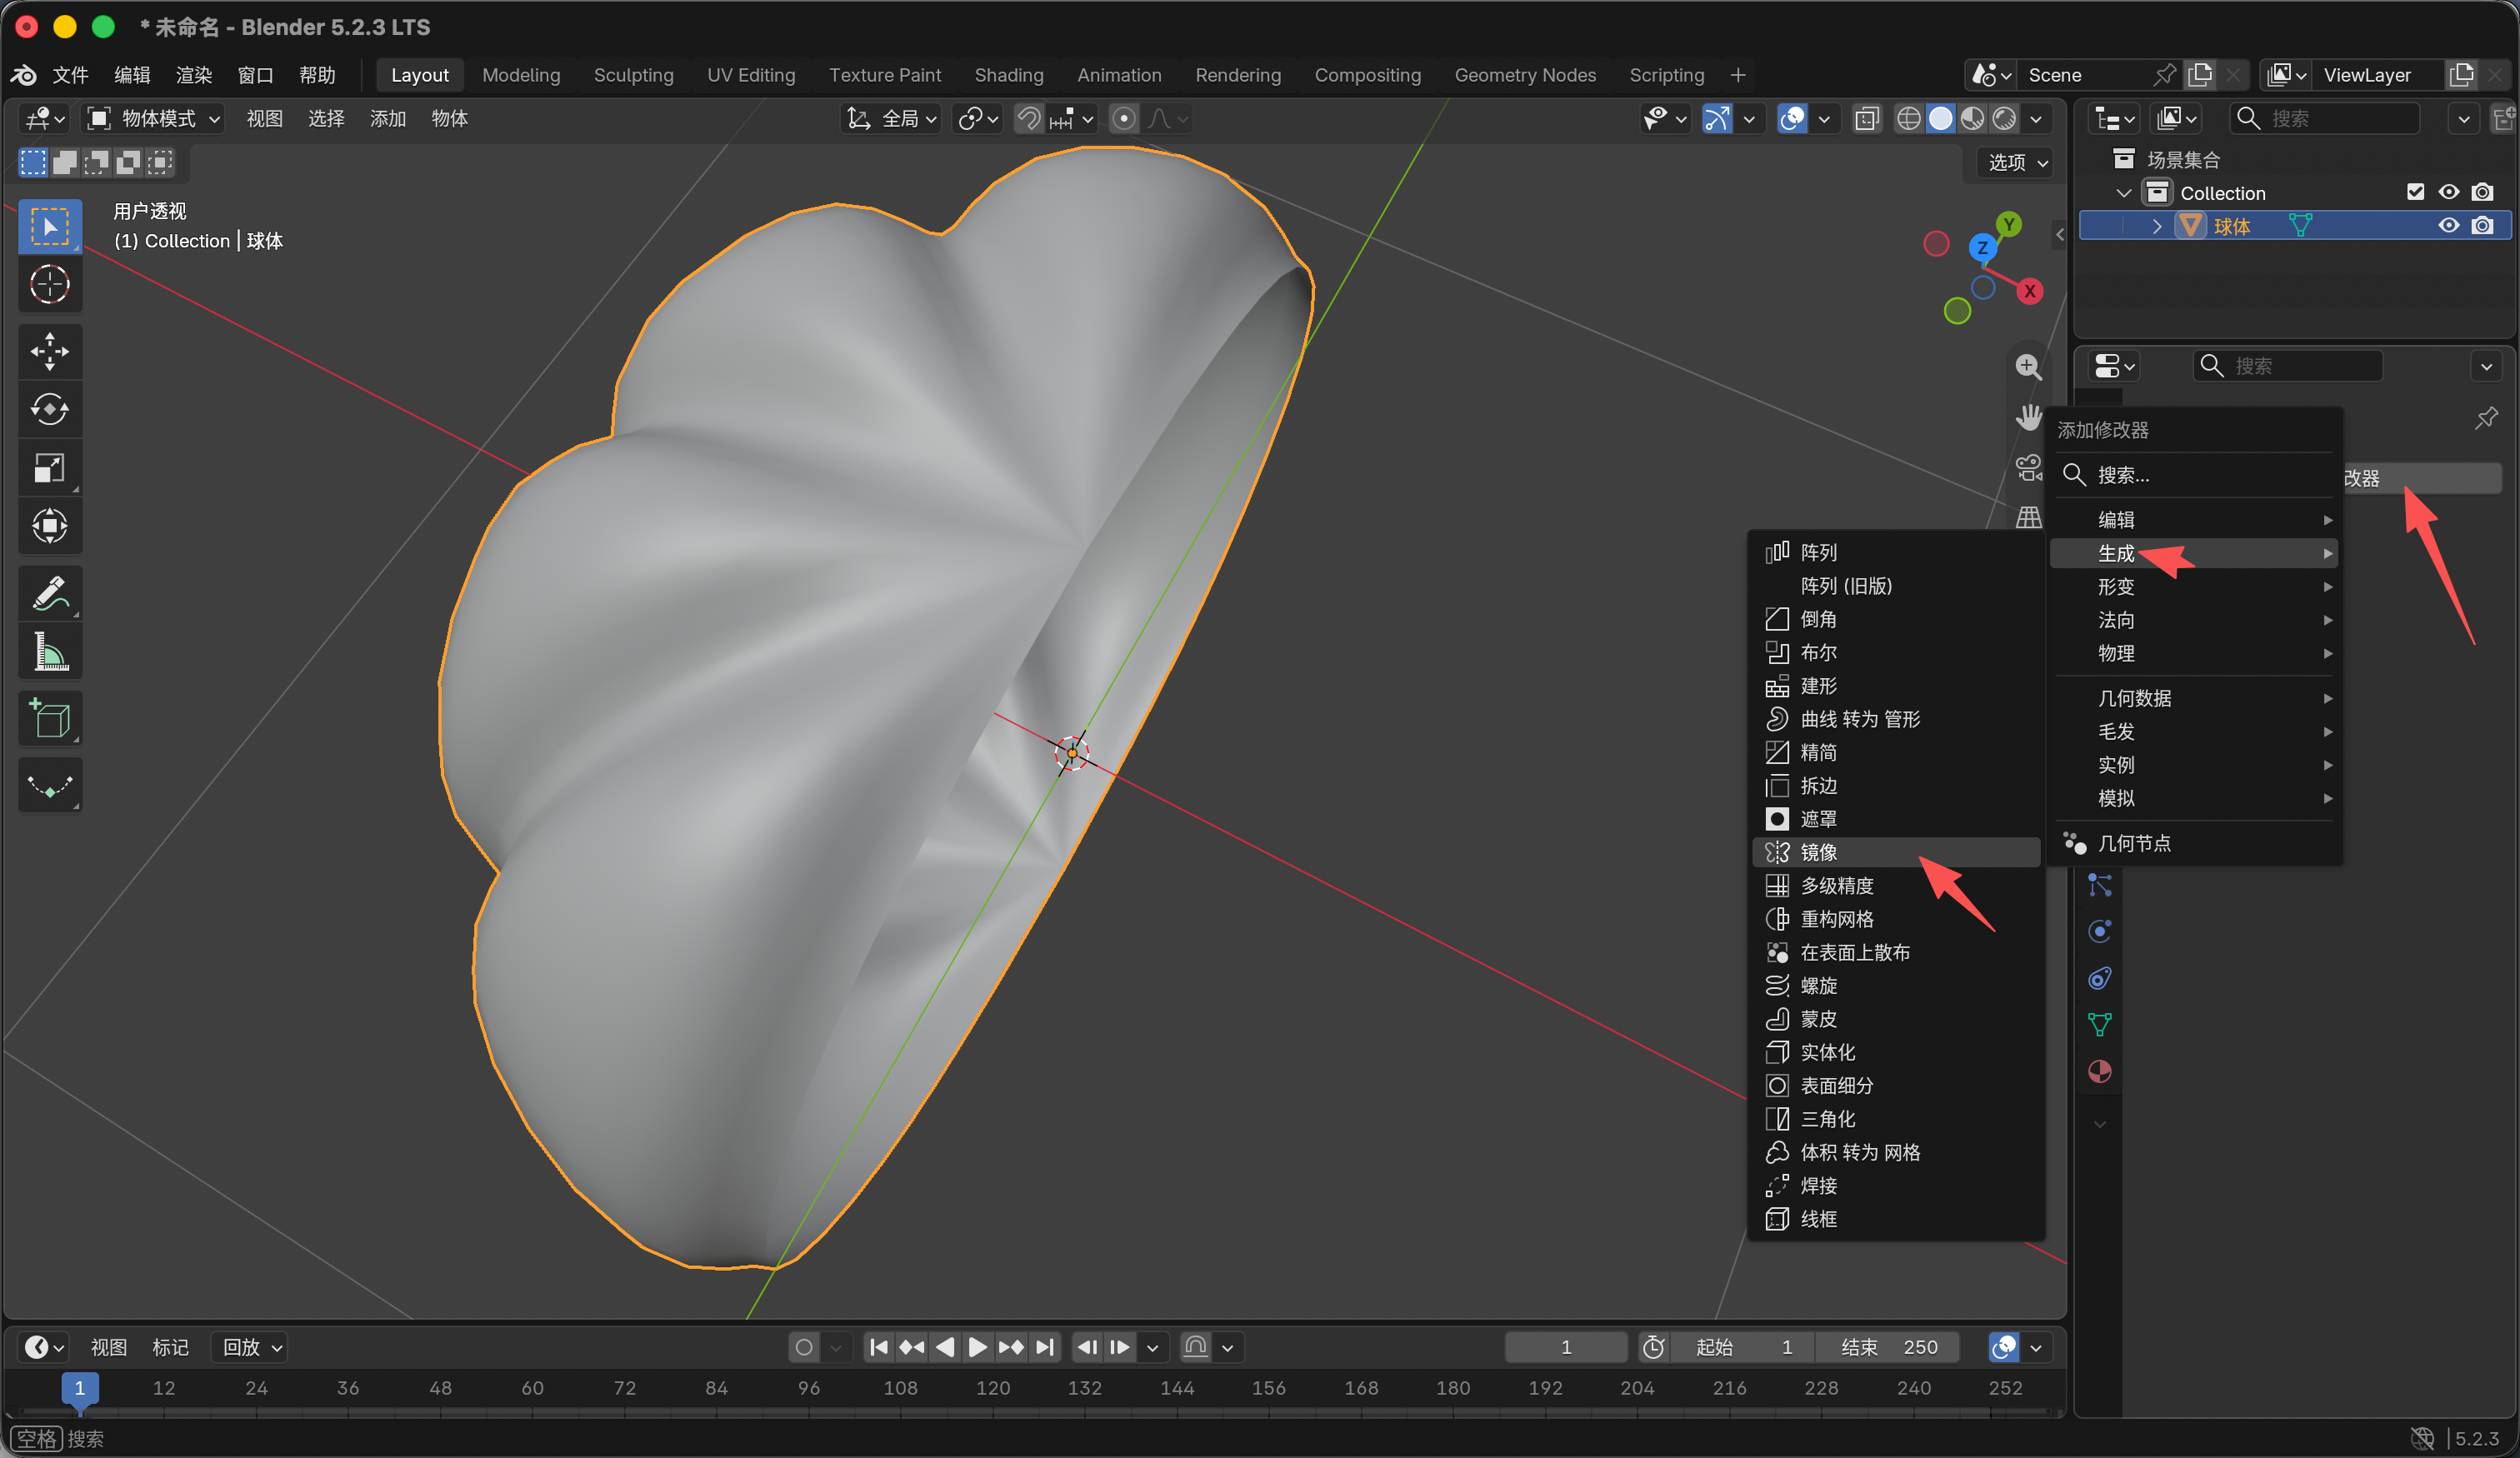2520x1458 pixels.
Task: Toggle snapping magnet in header
Action: click(x=1029, y=119)
